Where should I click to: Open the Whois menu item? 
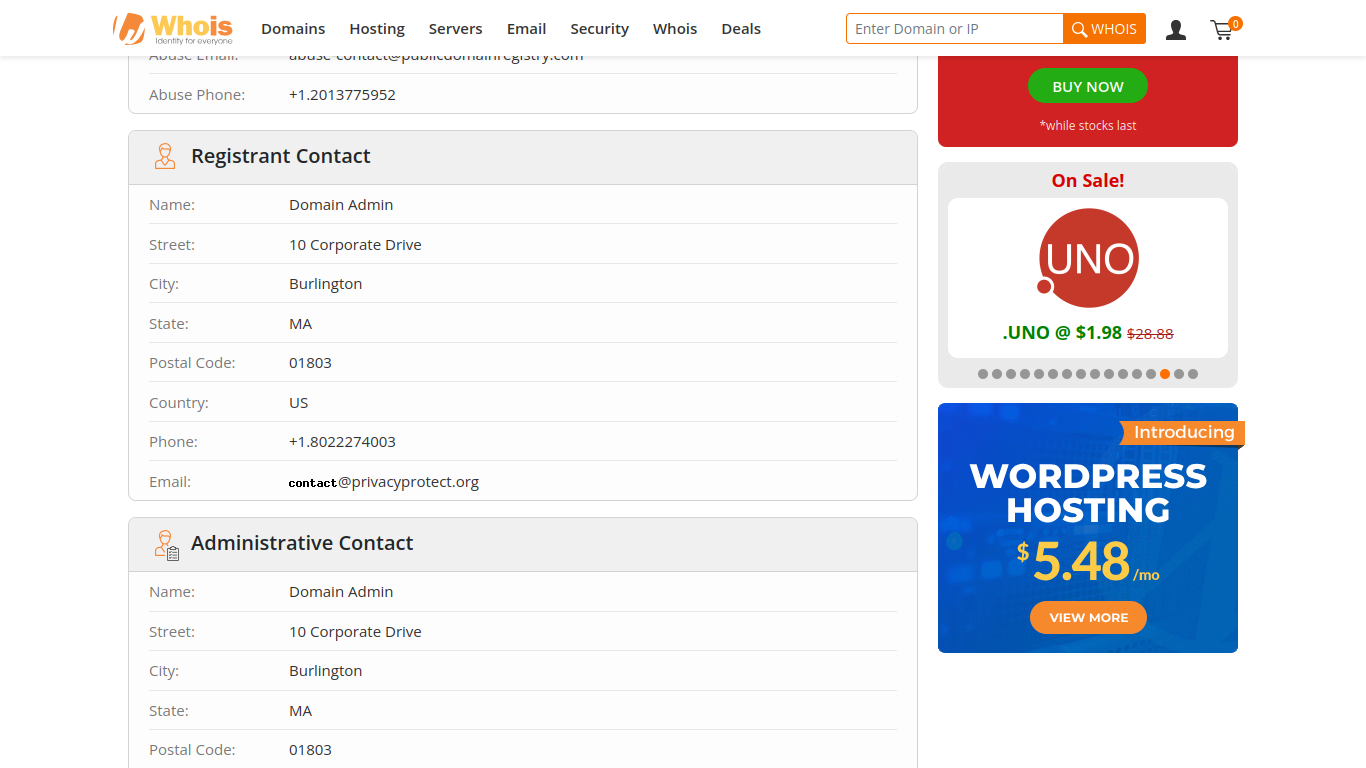[x=675, y=29]
